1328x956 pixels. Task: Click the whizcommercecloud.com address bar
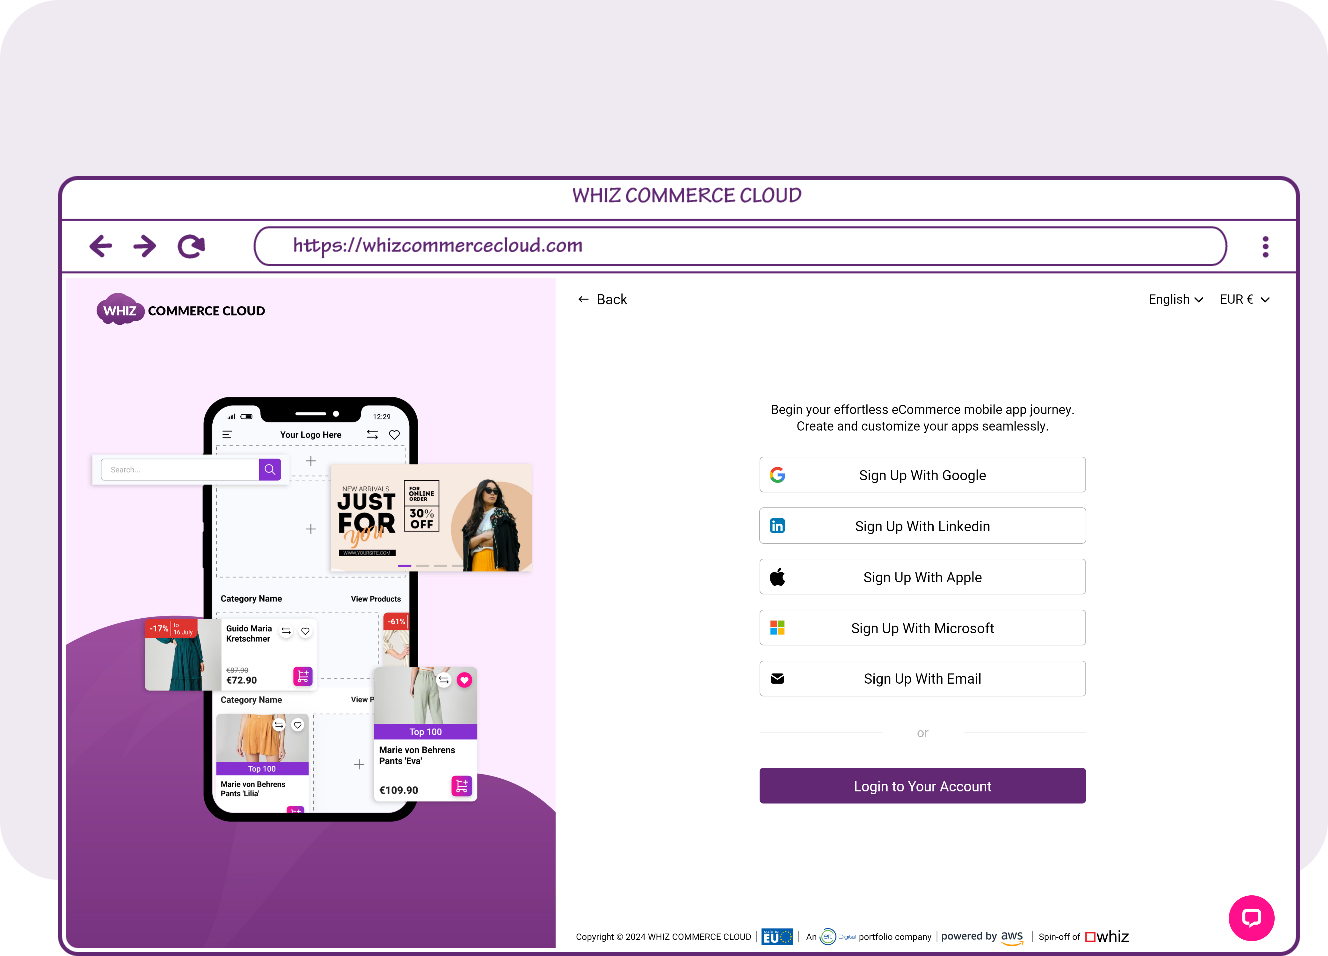click(740, 246)
